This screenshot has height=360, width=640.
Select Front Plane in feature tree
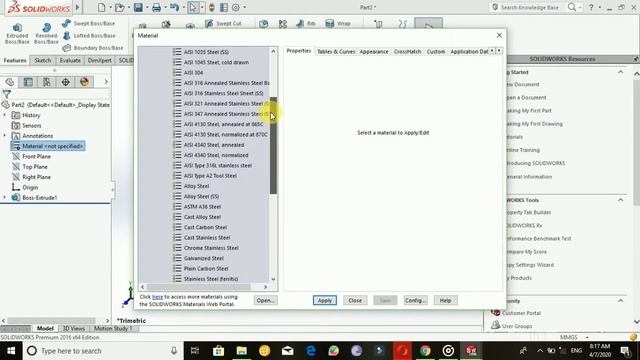(36, 156)
